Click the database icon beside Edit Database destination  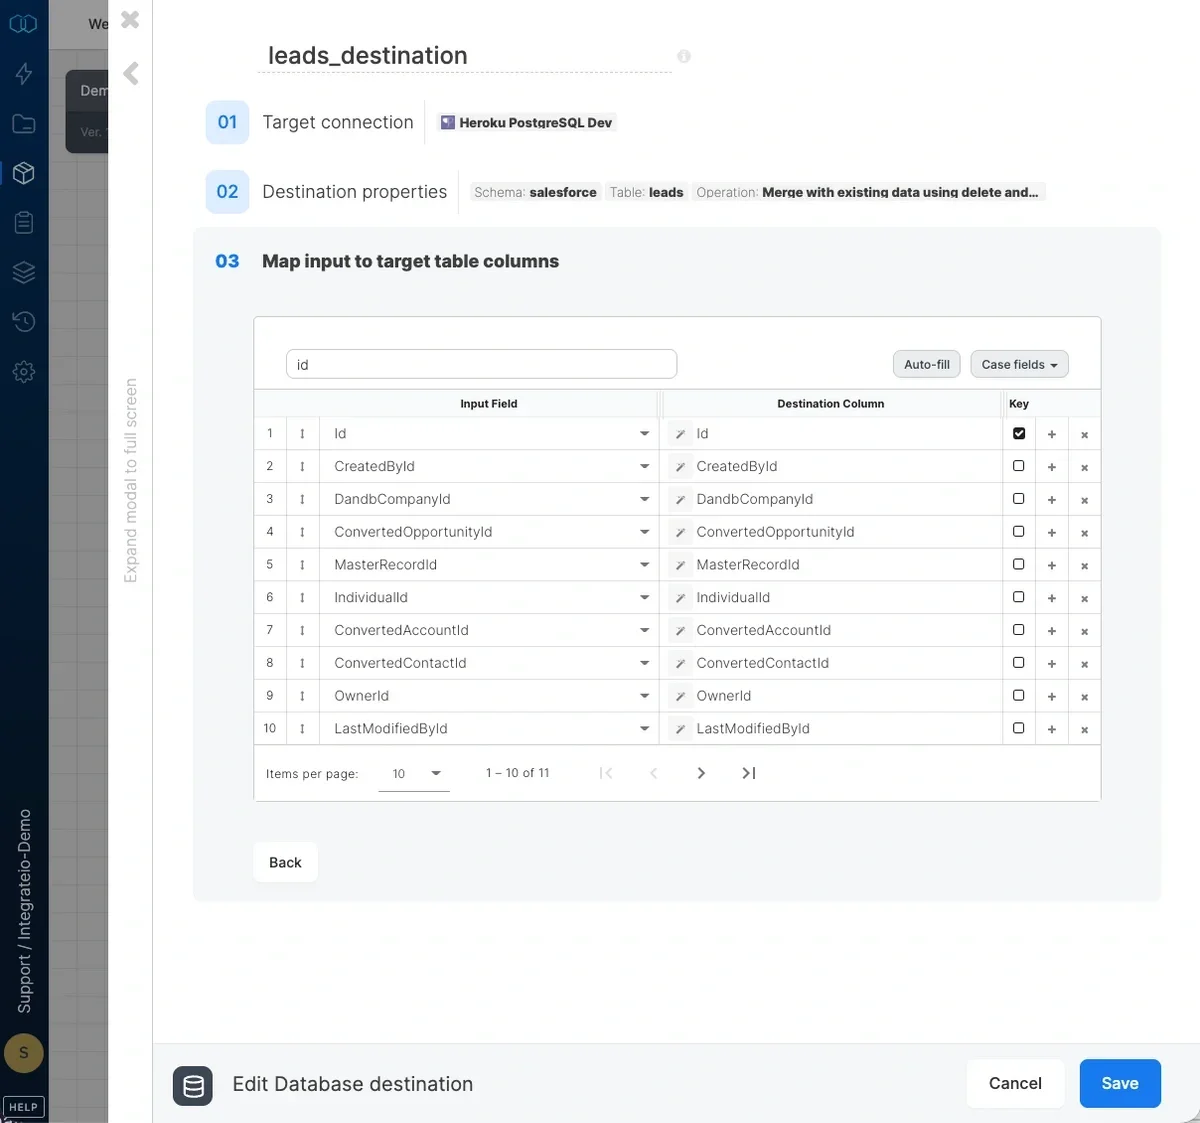192,1086
